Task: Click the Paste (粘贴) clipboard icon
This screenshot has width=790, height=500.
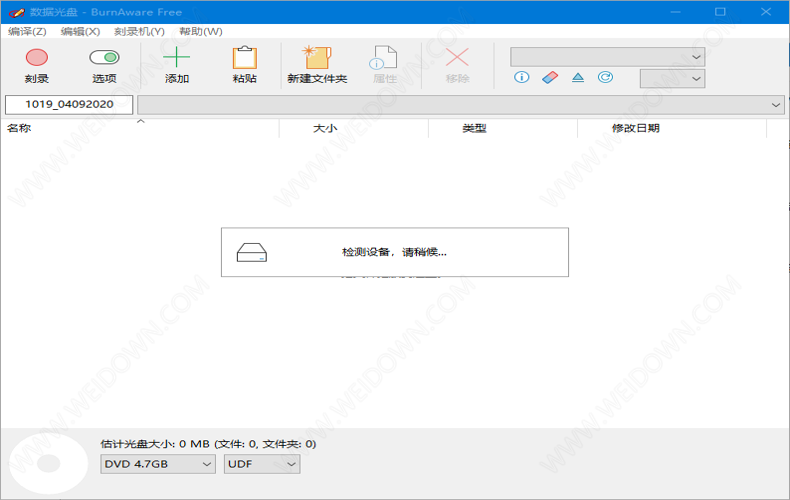Action: [x=245, y=57]
